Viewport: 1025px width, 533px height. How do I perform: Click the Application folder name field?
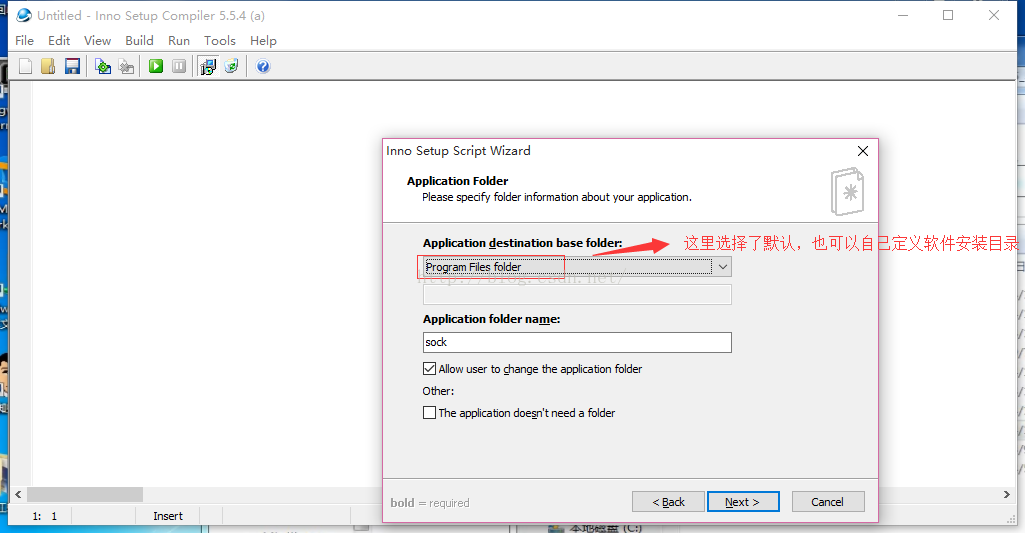click(x=577, y=342)
